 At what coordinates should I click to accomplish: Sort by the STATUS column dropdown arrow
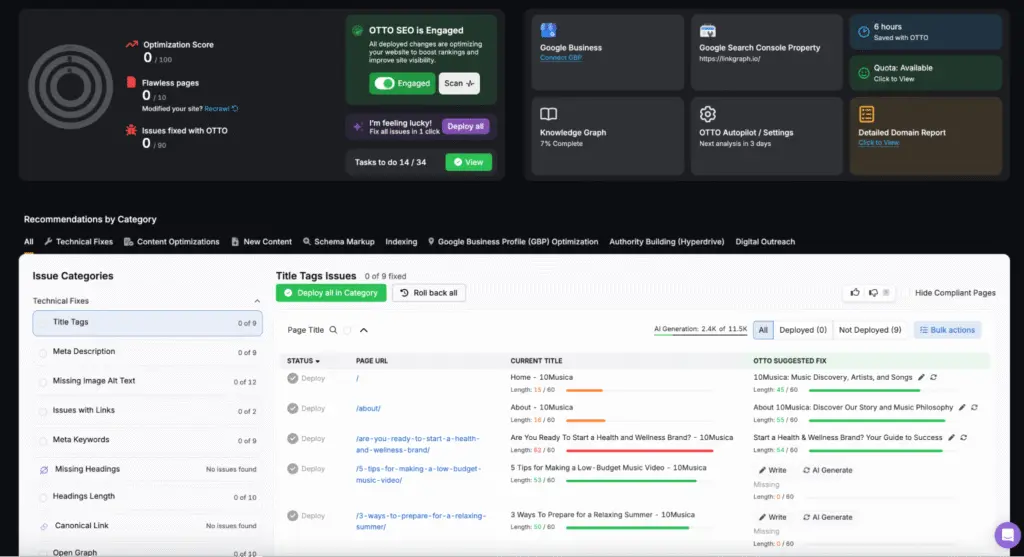coord(317,361)
